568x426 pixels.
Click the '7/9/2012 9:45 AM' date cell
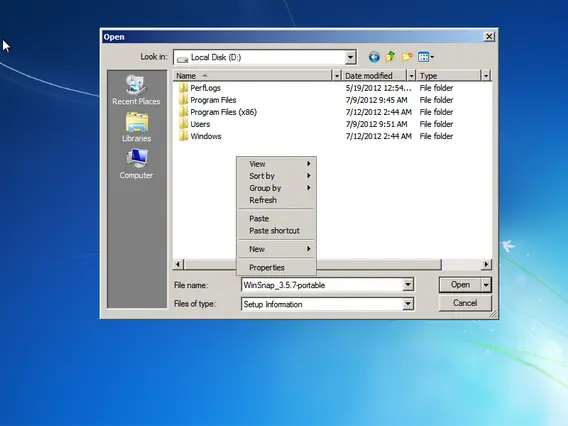pyautogui.click(x=376, y=100)
